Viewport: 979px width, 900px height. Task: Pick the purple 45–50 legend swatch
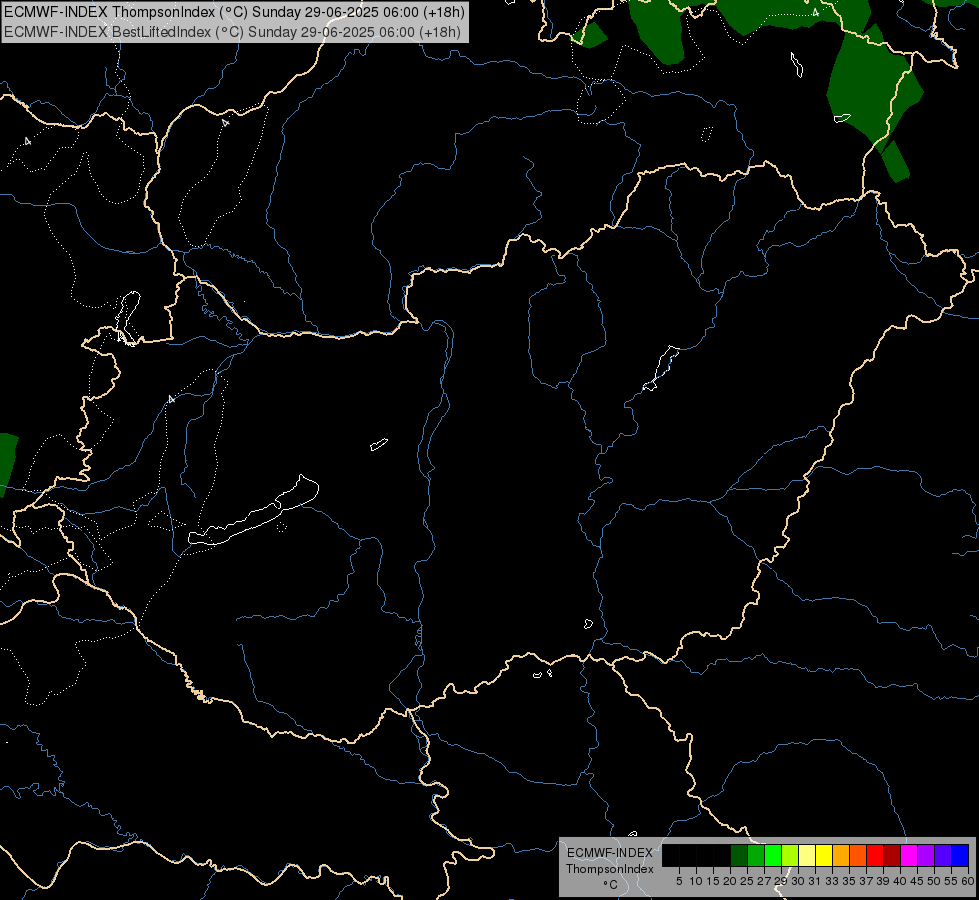click(927, 855)
